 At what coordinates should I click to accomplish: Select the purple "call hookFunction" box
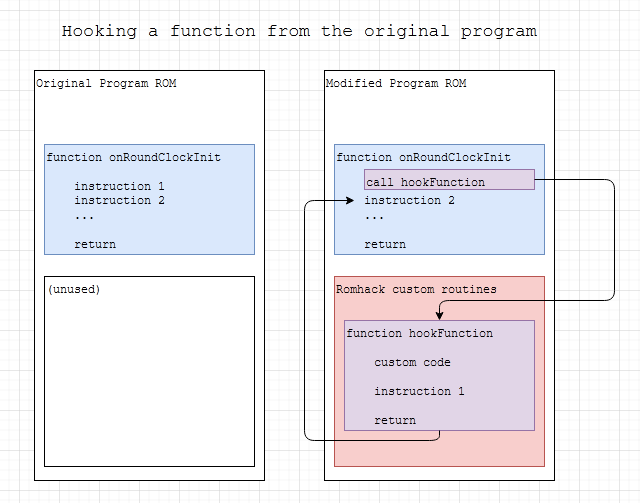(x=449, y=180)
